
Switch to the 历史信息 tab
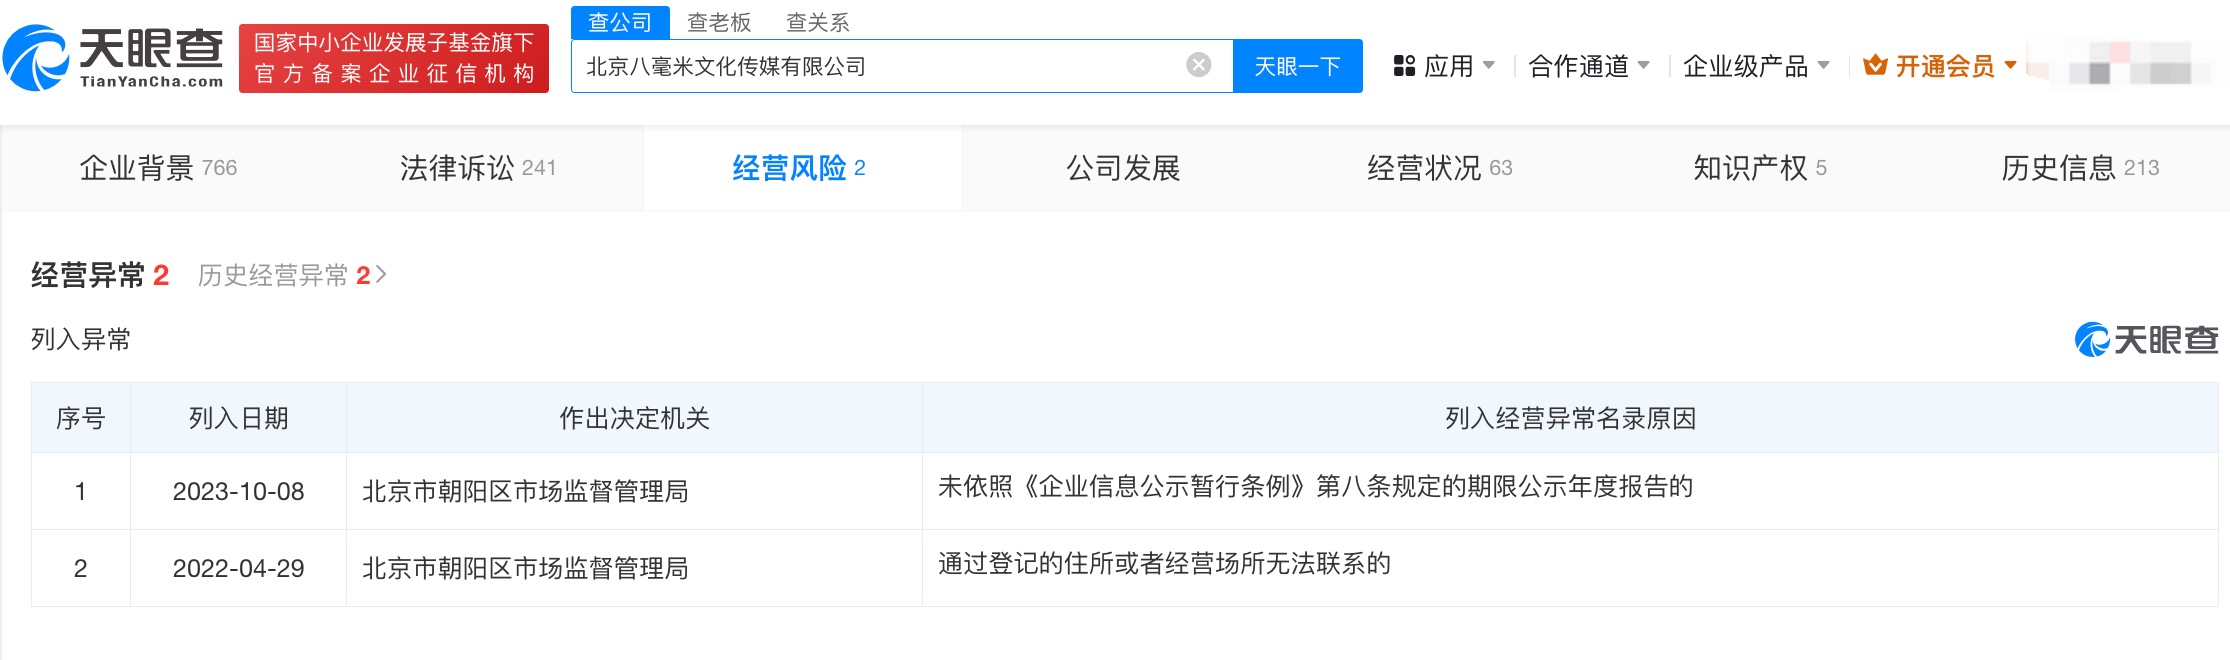point(2080,168)
